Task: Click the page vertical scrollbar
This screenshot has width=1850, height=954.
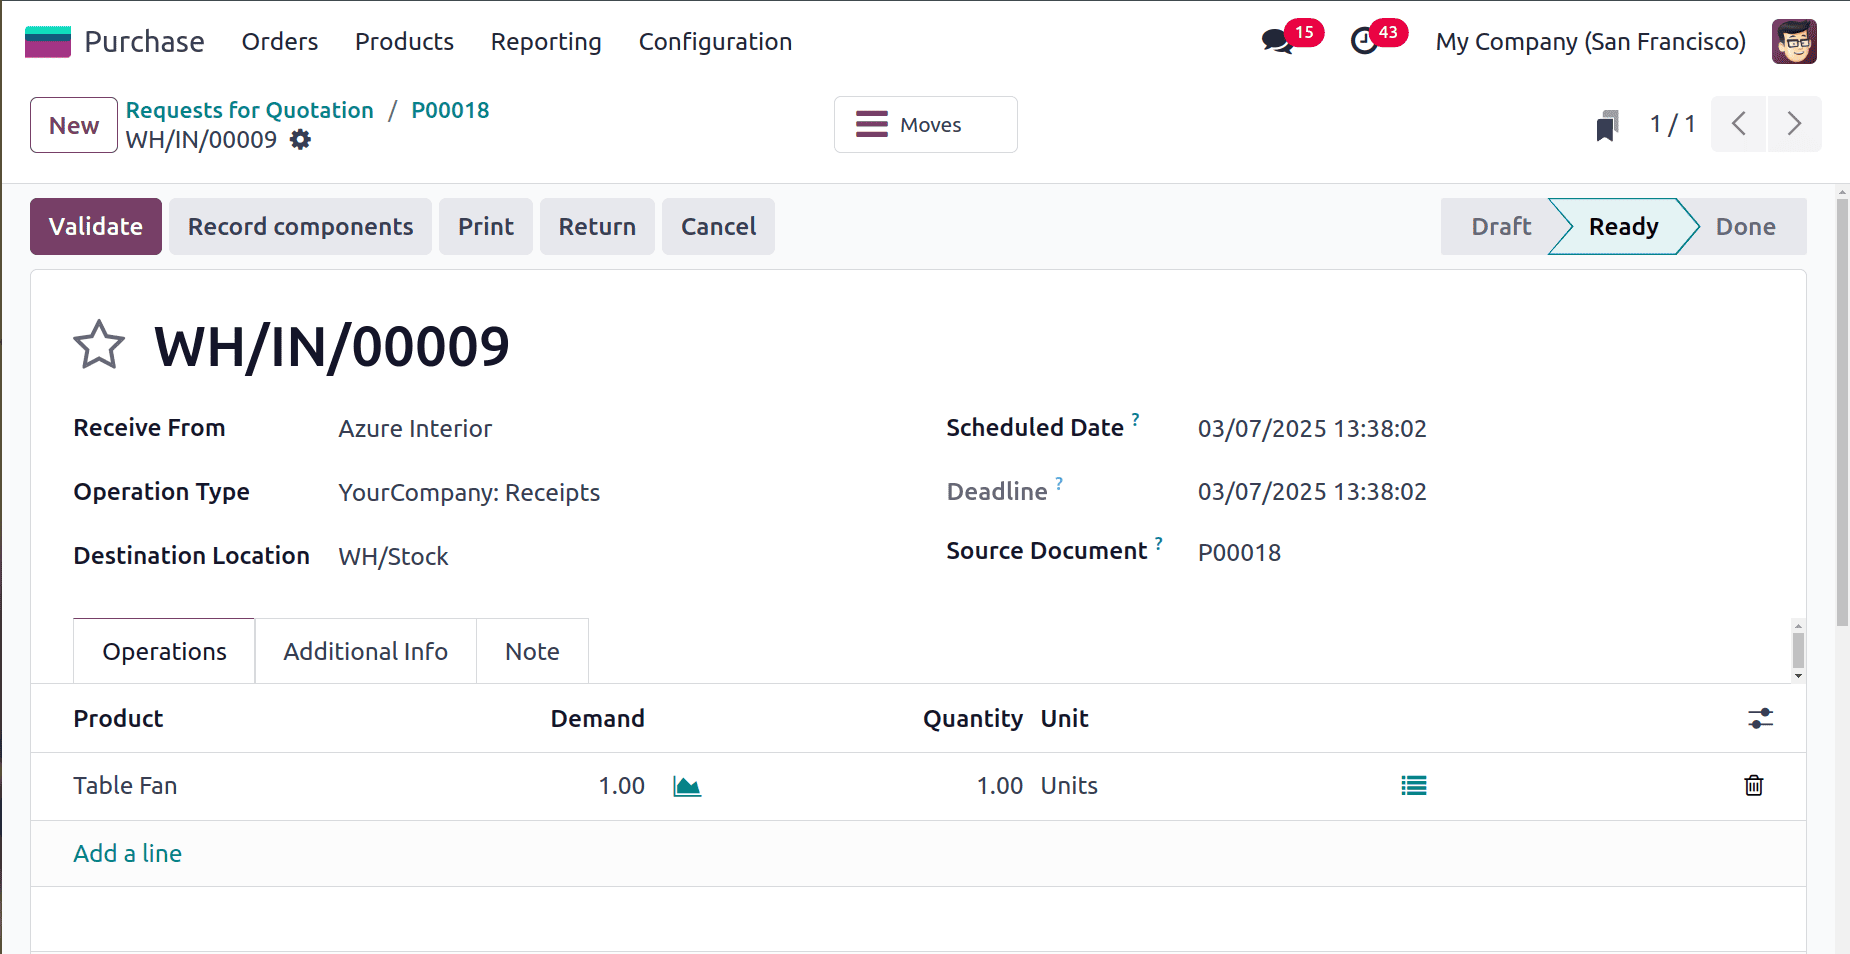Action: (x=1842, y=410)
